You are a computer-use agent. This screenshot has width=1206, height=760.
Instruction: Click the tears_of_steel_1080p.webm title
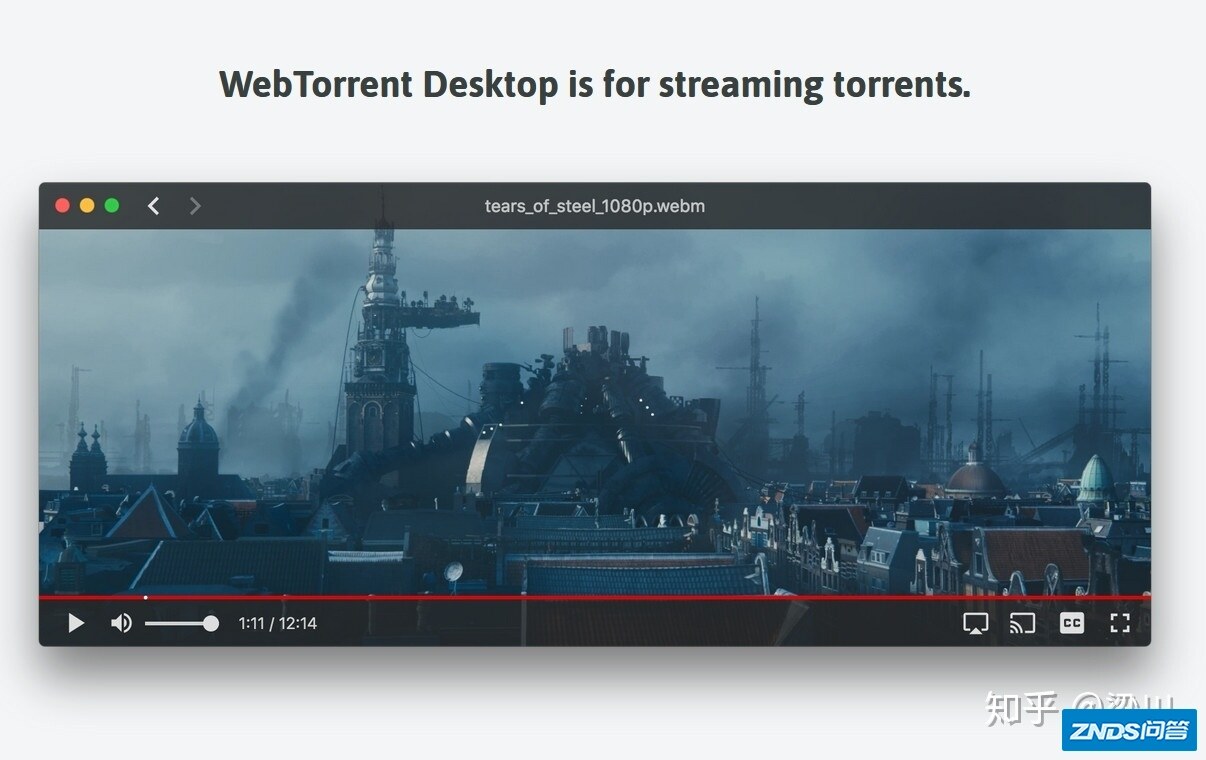595,206
